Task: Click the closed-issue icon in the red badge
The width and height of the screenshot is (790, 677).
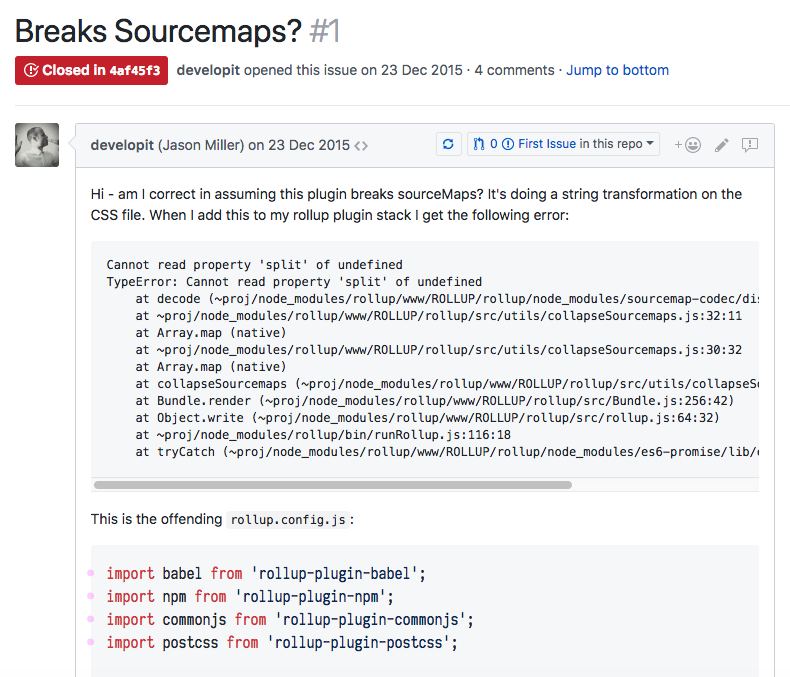Action: (31, 71)
